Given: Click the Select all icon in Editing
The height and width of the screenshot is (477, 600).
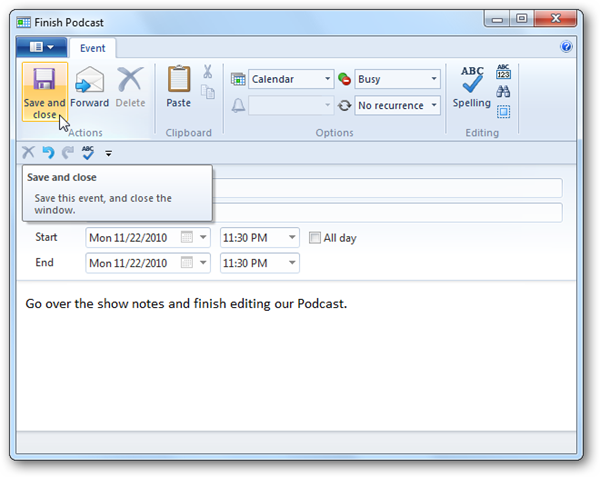Looking at the screenshot, I should click(x=503, y=111).
